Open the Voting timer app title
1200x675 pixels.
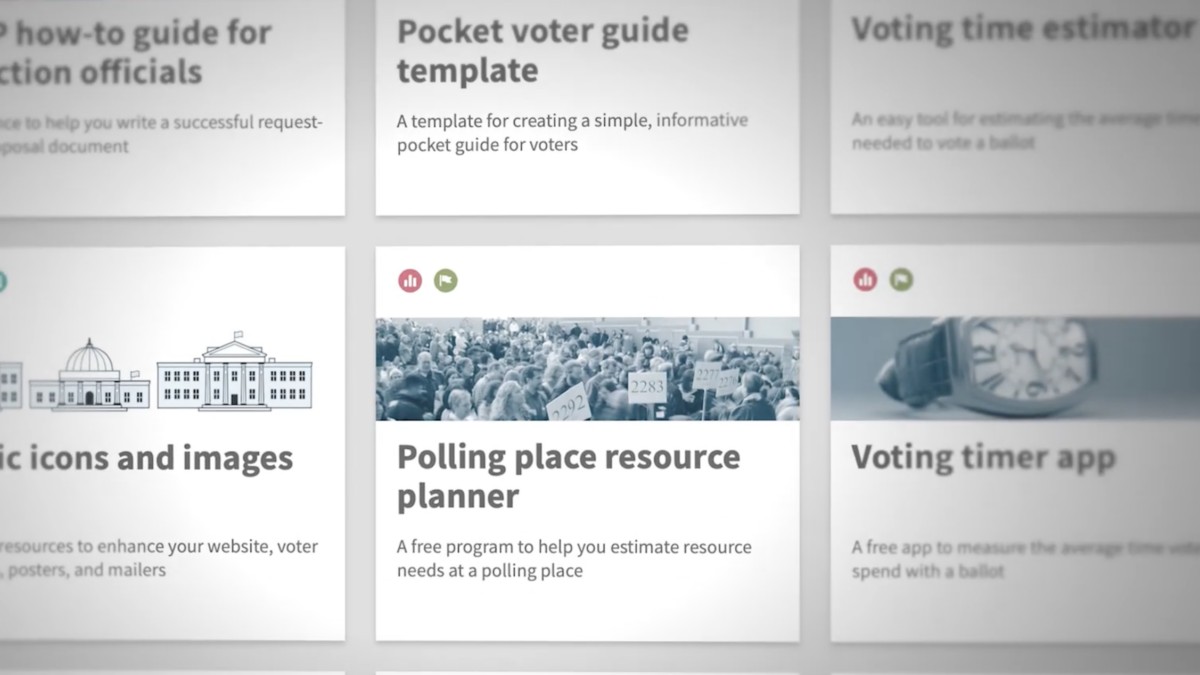pyautogui.click(x=983, y=458)
